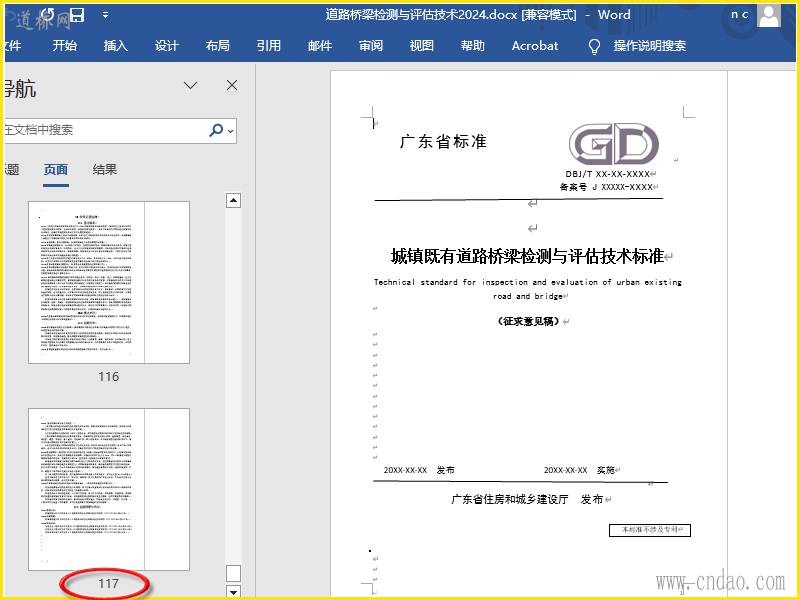The image size is (800, 600).
Task: Click thumbnail scrollbar up arrow
Action: click(233, 201)
